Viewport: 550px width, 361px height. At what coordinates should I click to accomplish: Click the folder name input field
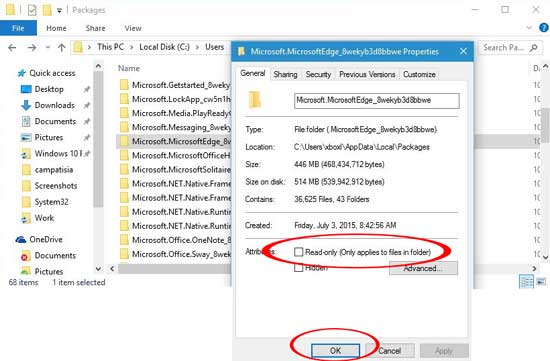click(377, 101)
